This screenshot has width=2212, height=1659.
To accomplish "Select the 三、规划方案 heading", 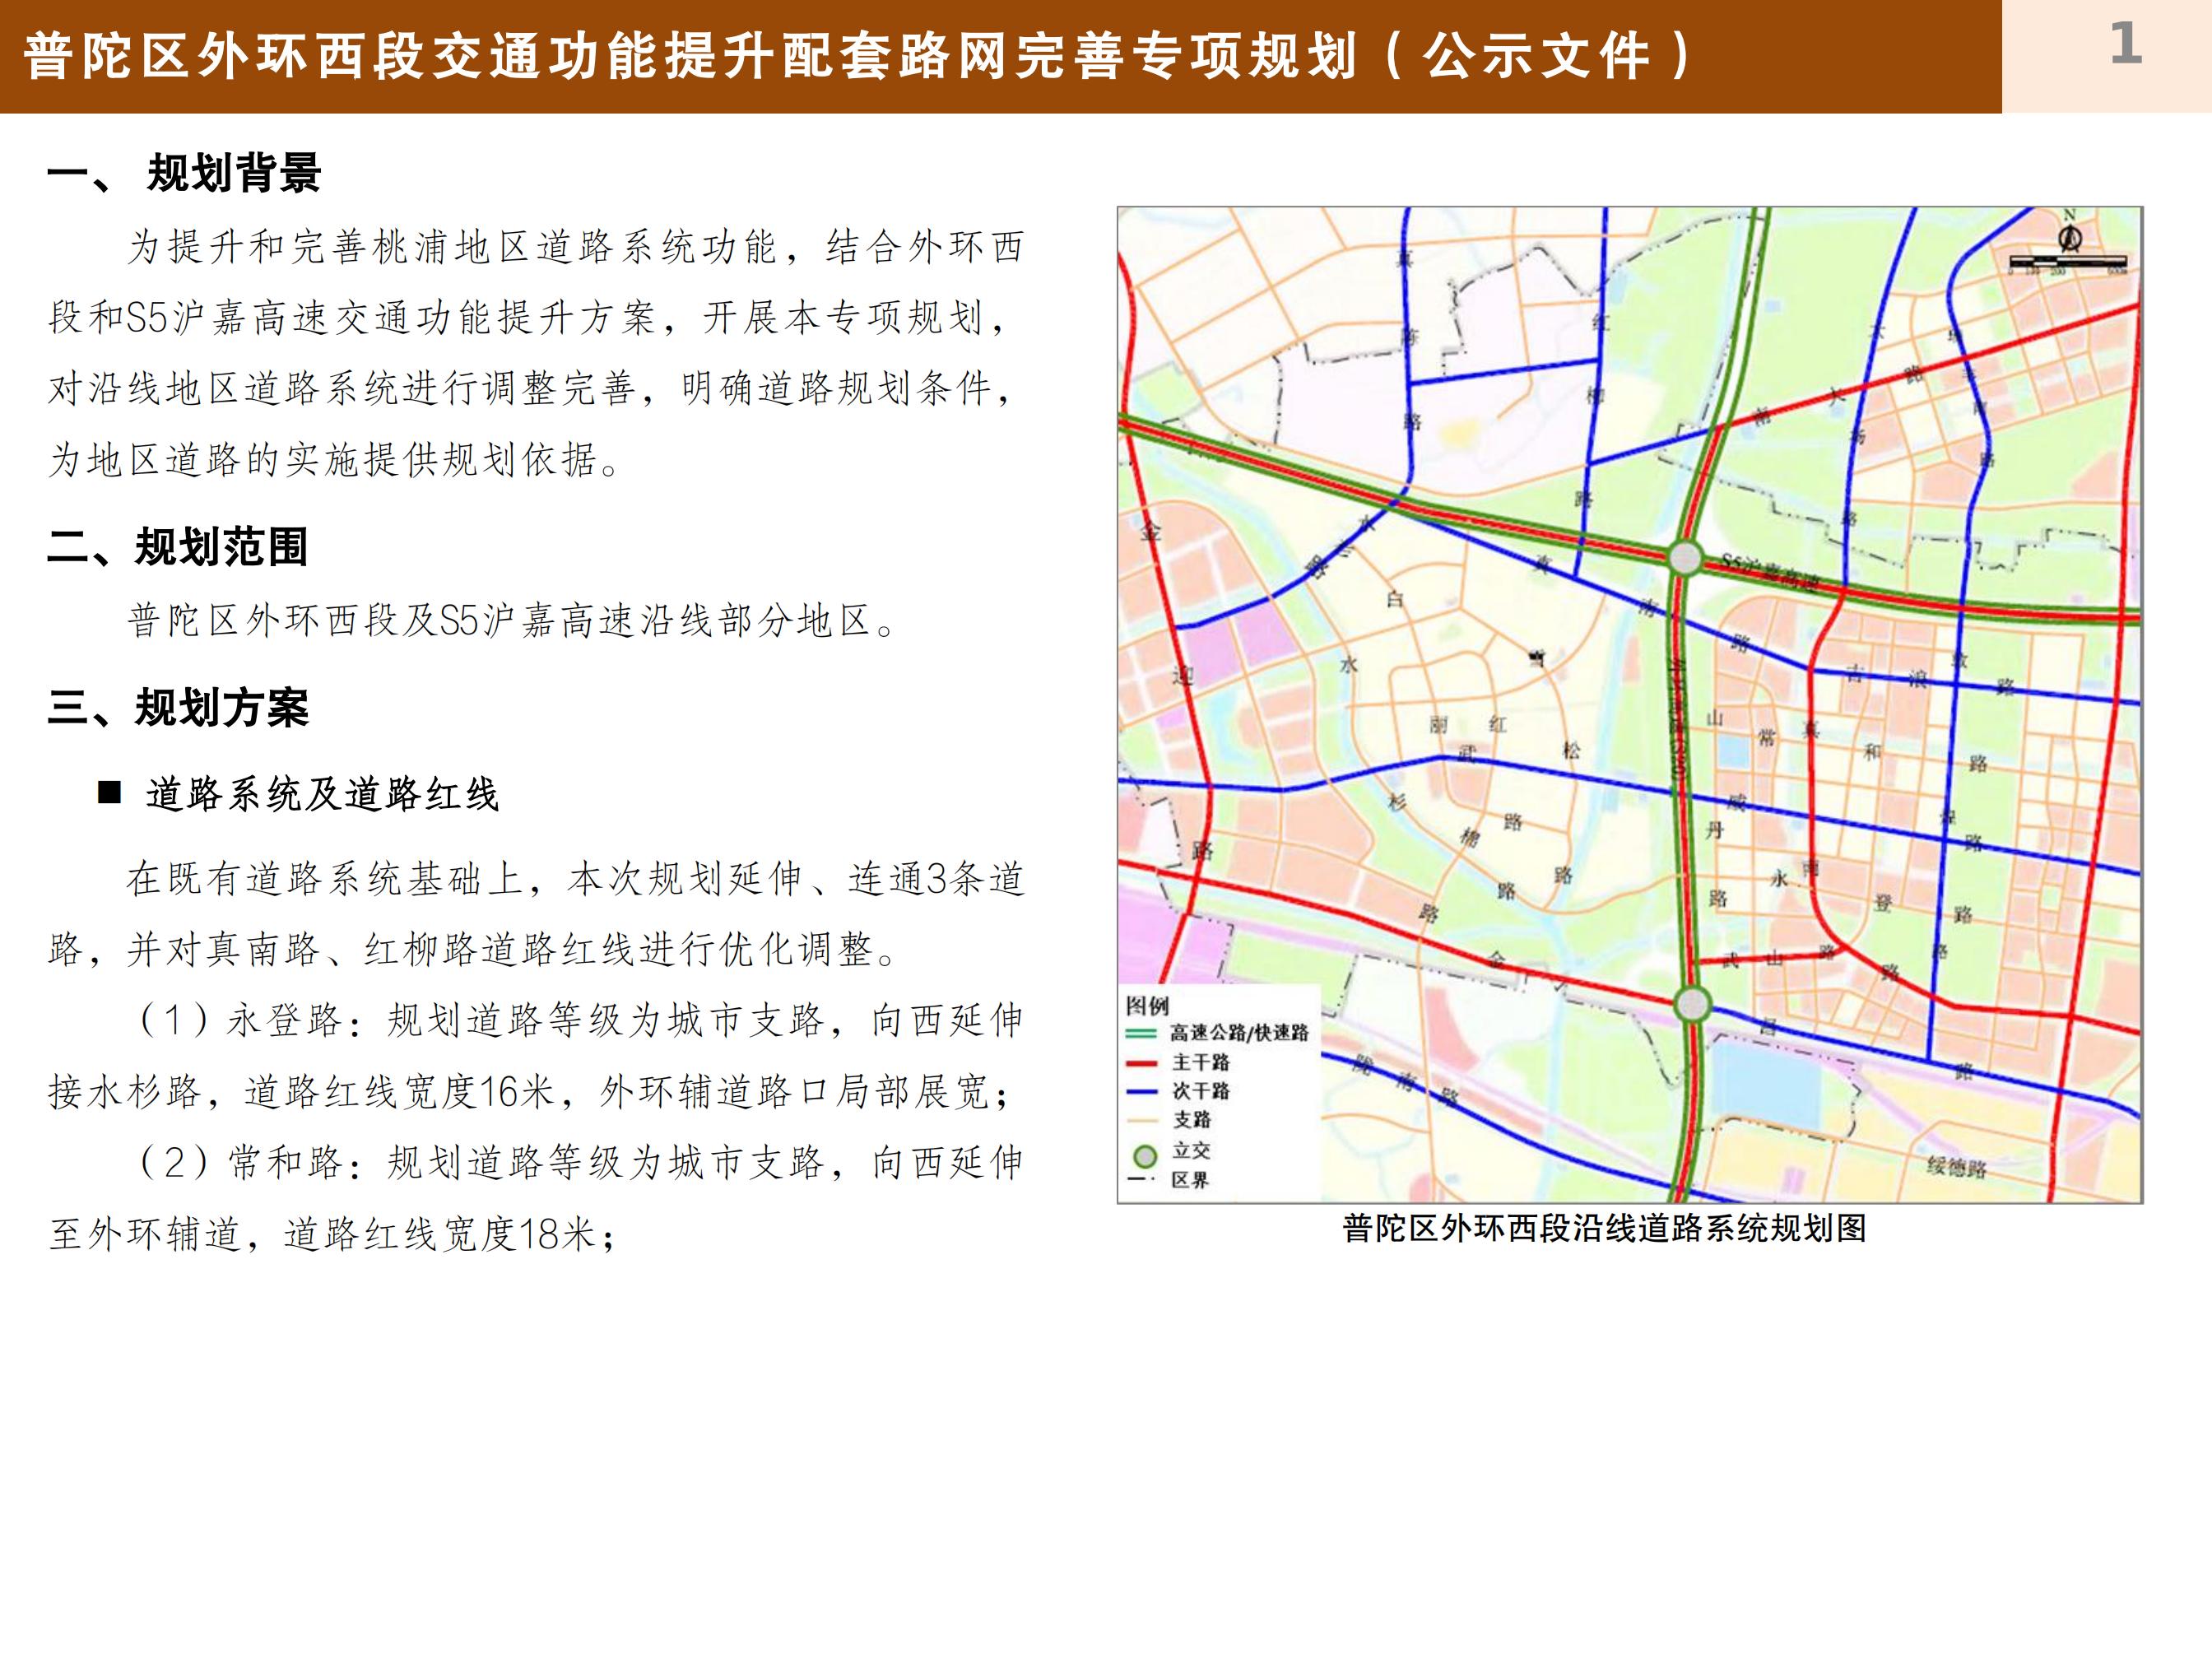I will click(x=178, y=708).
